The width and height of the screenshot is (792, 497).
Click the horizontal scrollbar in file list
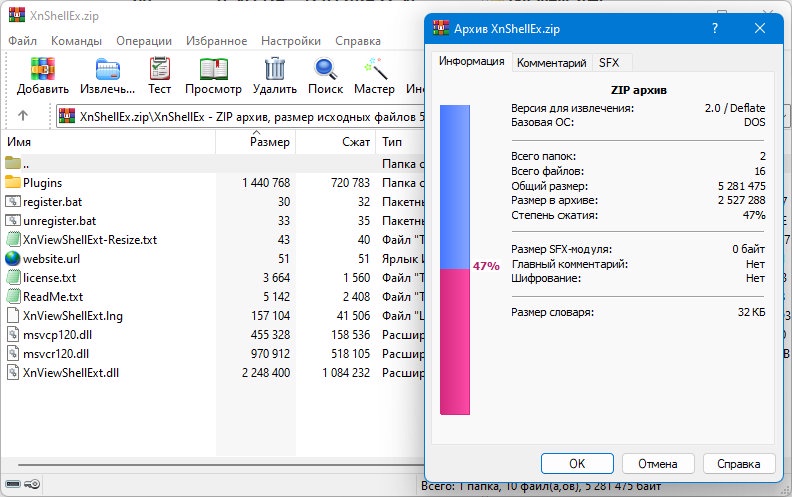point(221,465)
